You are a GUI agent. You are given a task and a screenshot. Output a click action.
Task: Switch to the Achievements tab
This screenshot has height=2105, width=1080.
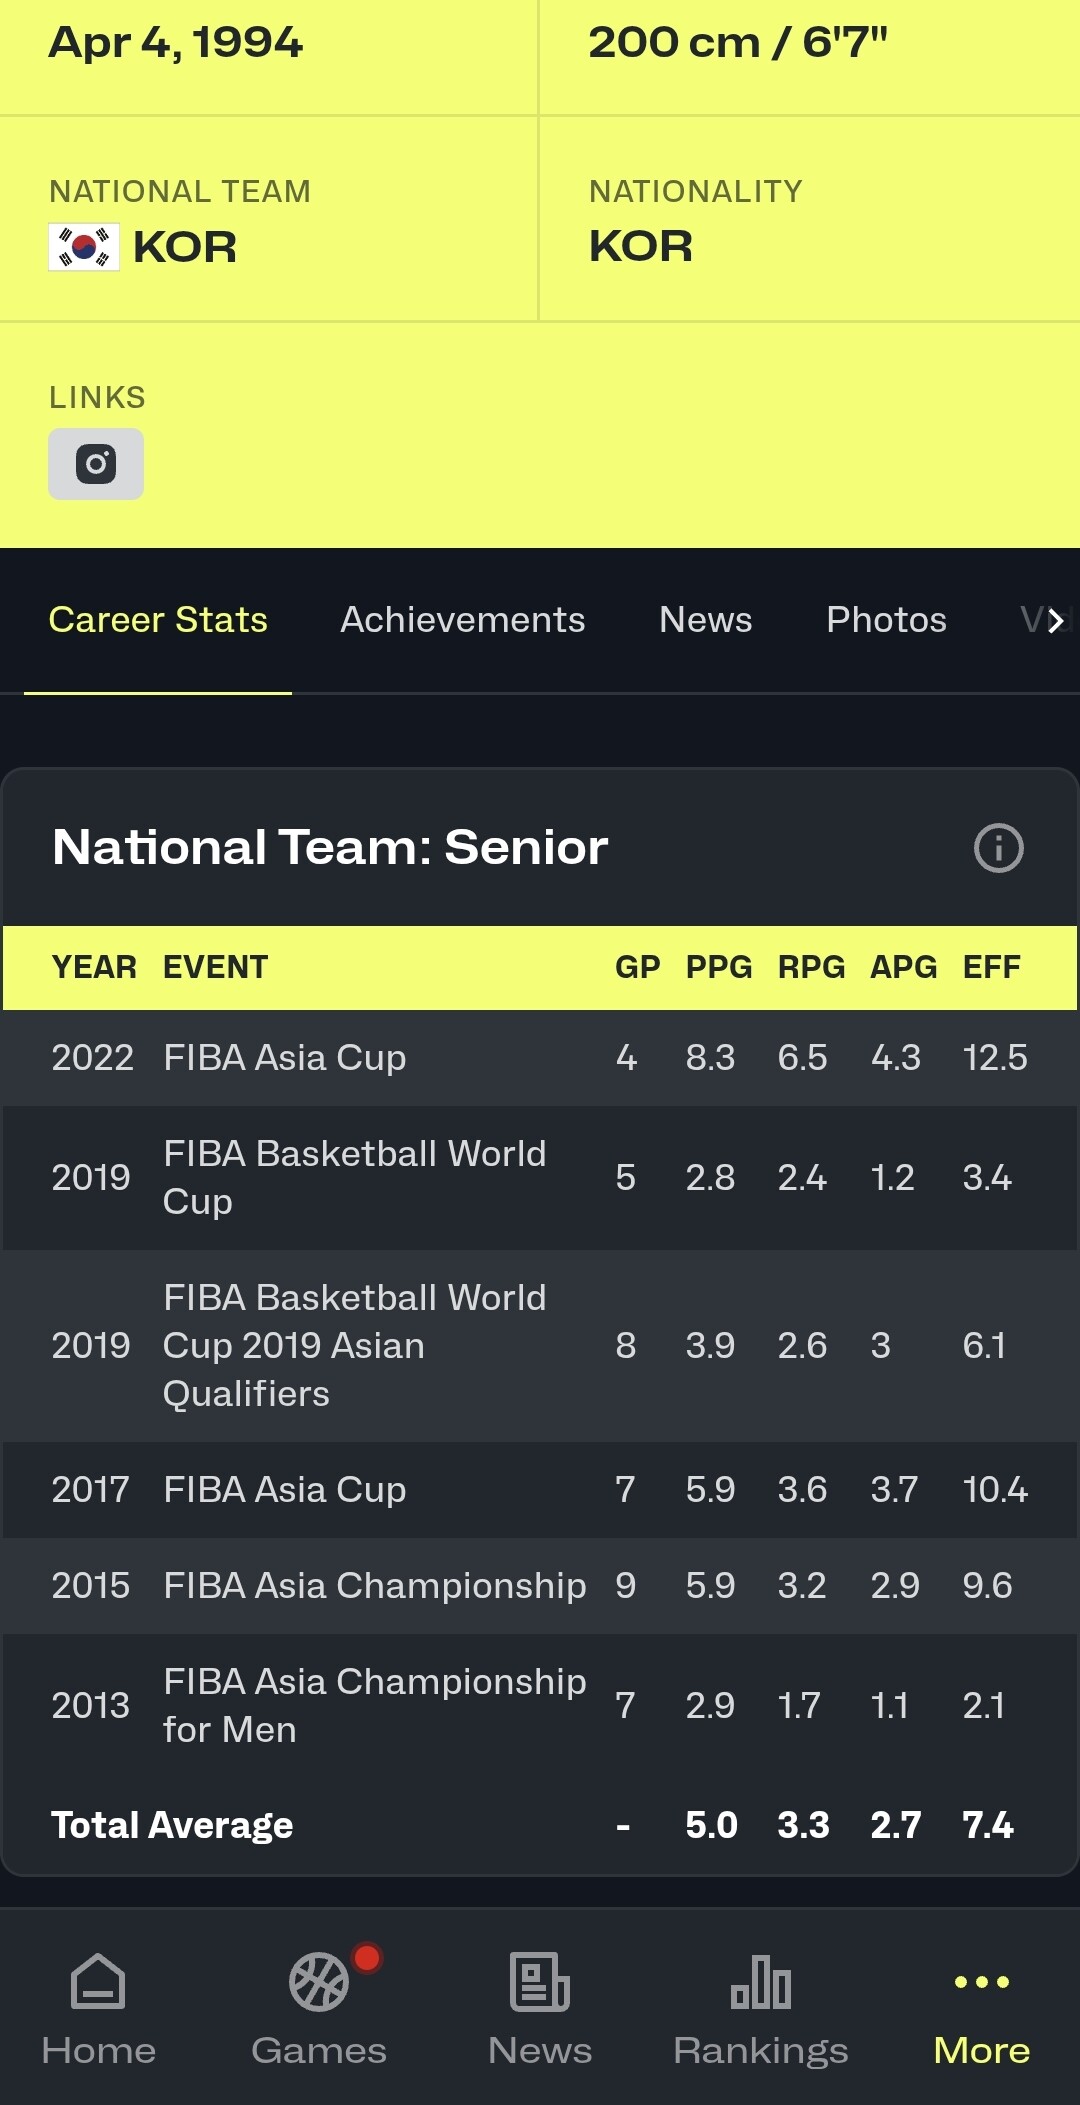pos(462,620)
